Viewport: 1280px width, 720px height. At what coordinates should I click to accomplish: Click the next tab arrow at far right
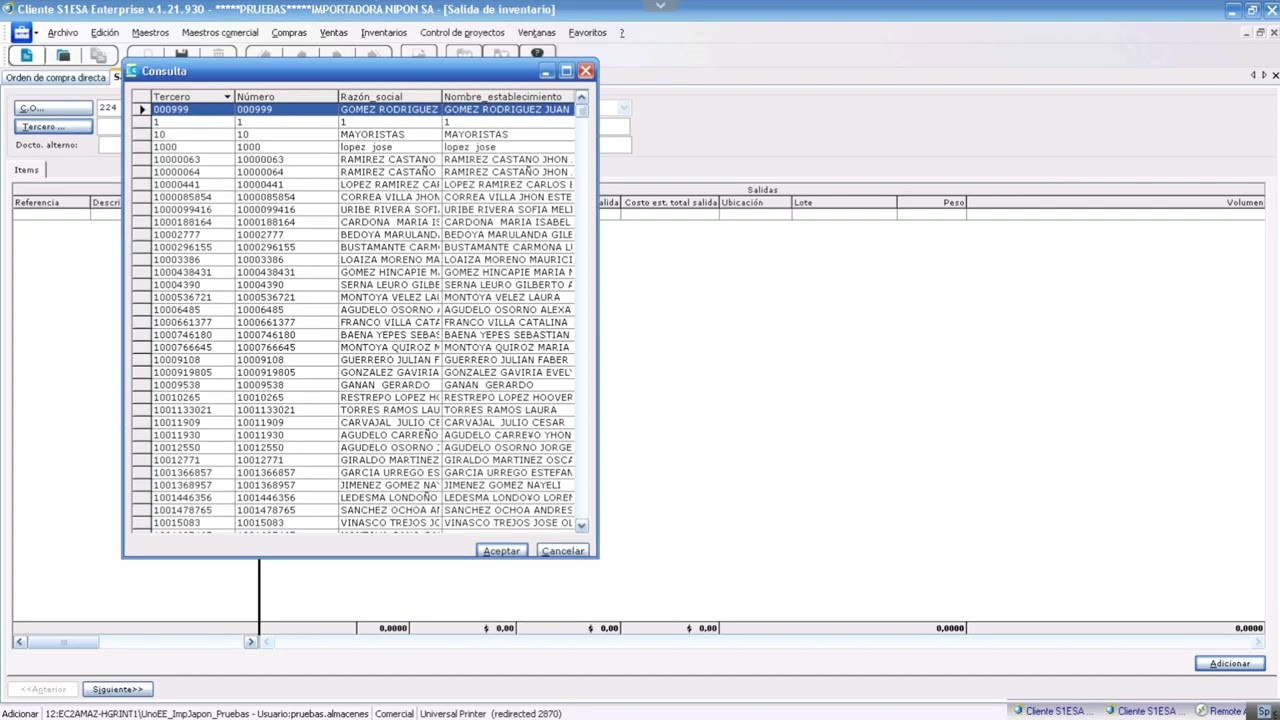tap(1264, 75)
